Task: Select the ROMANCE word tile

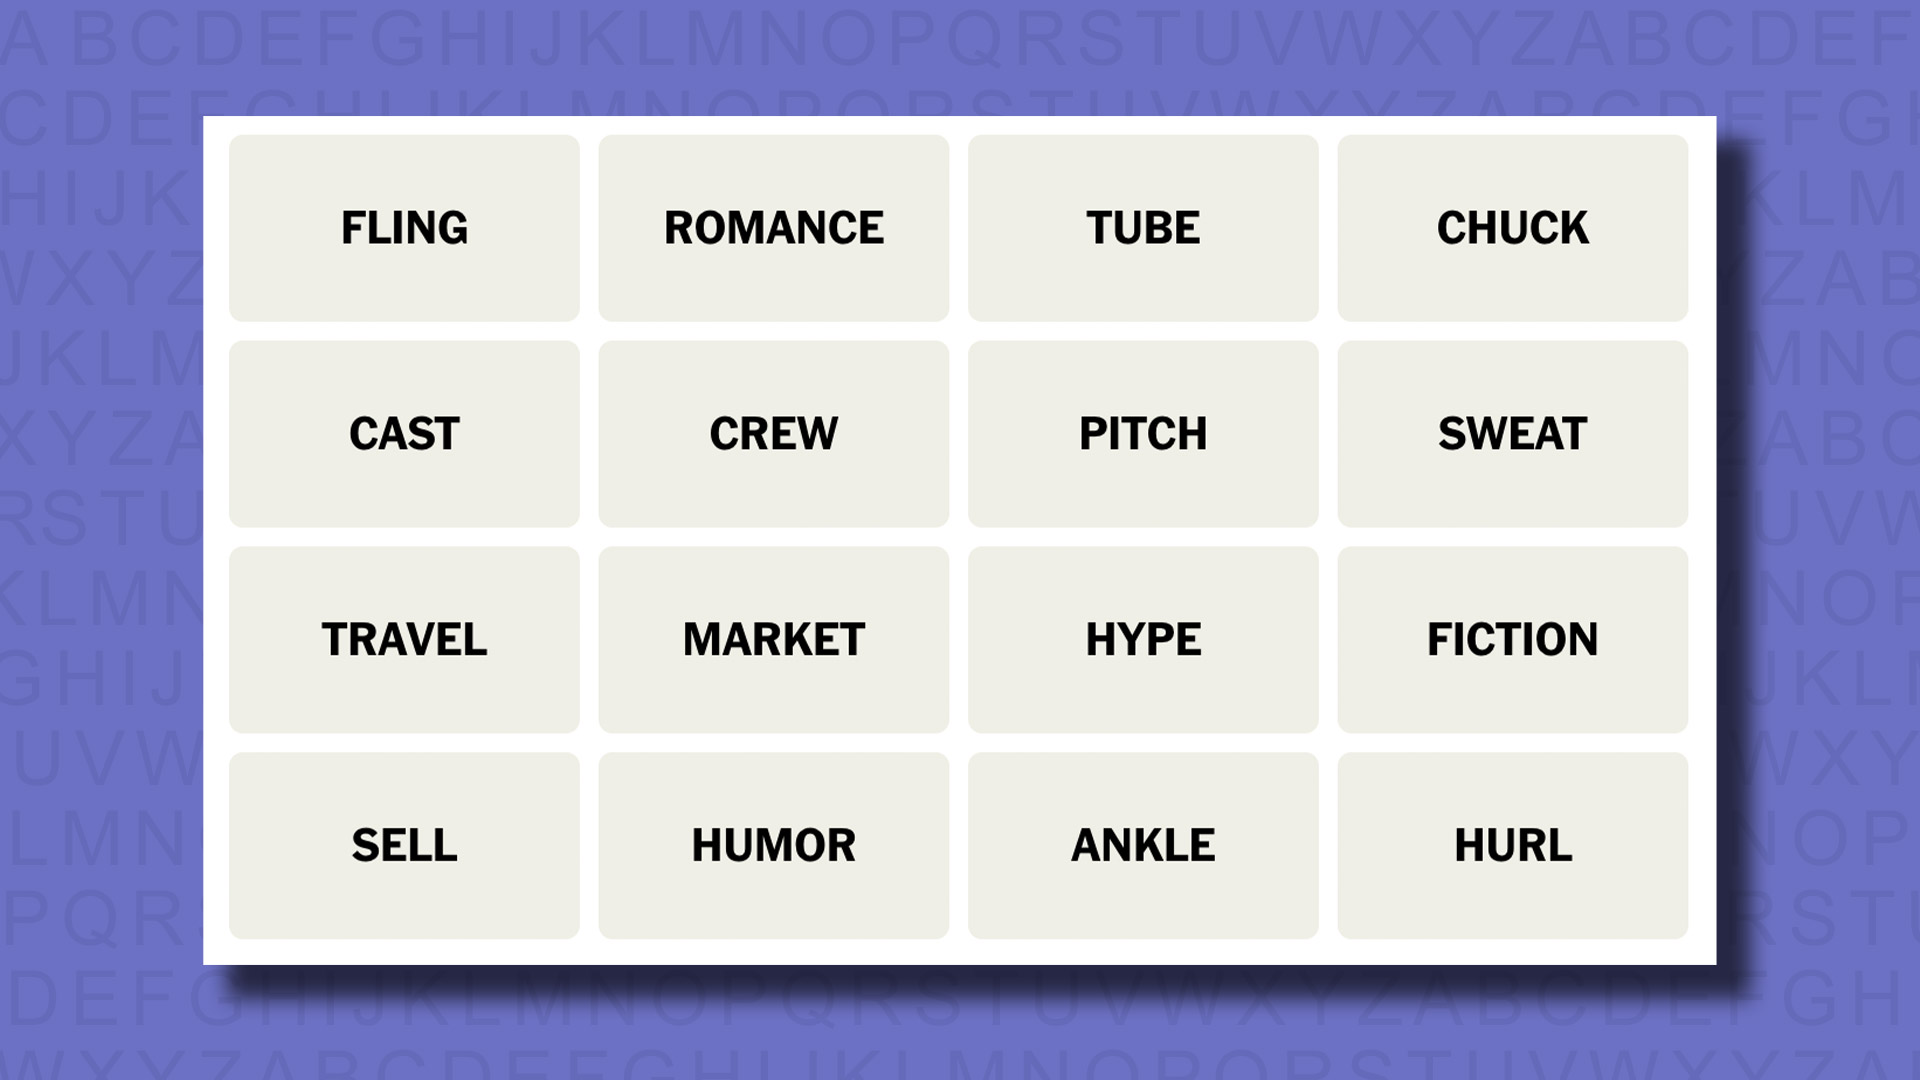Action: click(x=773, y=227)
